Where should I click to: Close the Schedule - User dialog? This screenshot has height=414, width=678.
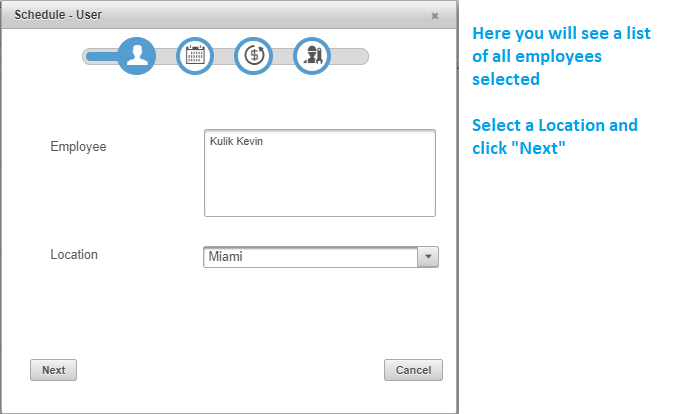[435, 16]
